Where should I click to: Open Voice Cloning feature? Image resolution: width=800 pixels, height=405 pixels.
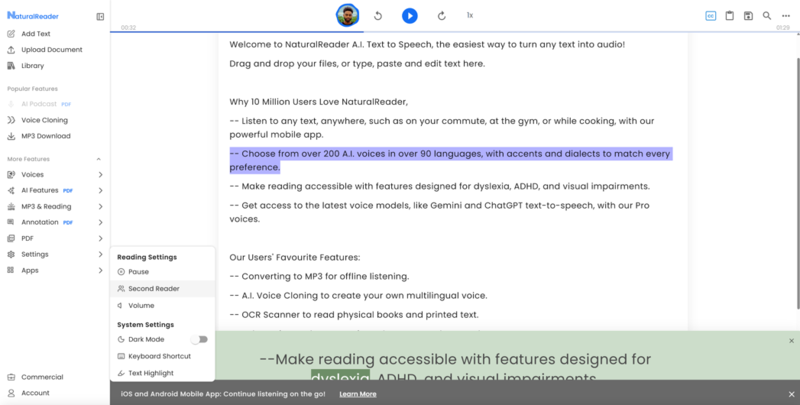(44, 120)
